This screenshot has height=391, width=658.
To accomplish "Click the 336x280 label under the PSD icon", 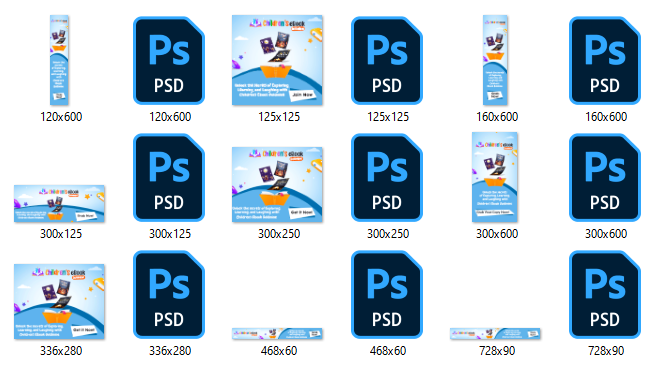I will click(170, 351).
